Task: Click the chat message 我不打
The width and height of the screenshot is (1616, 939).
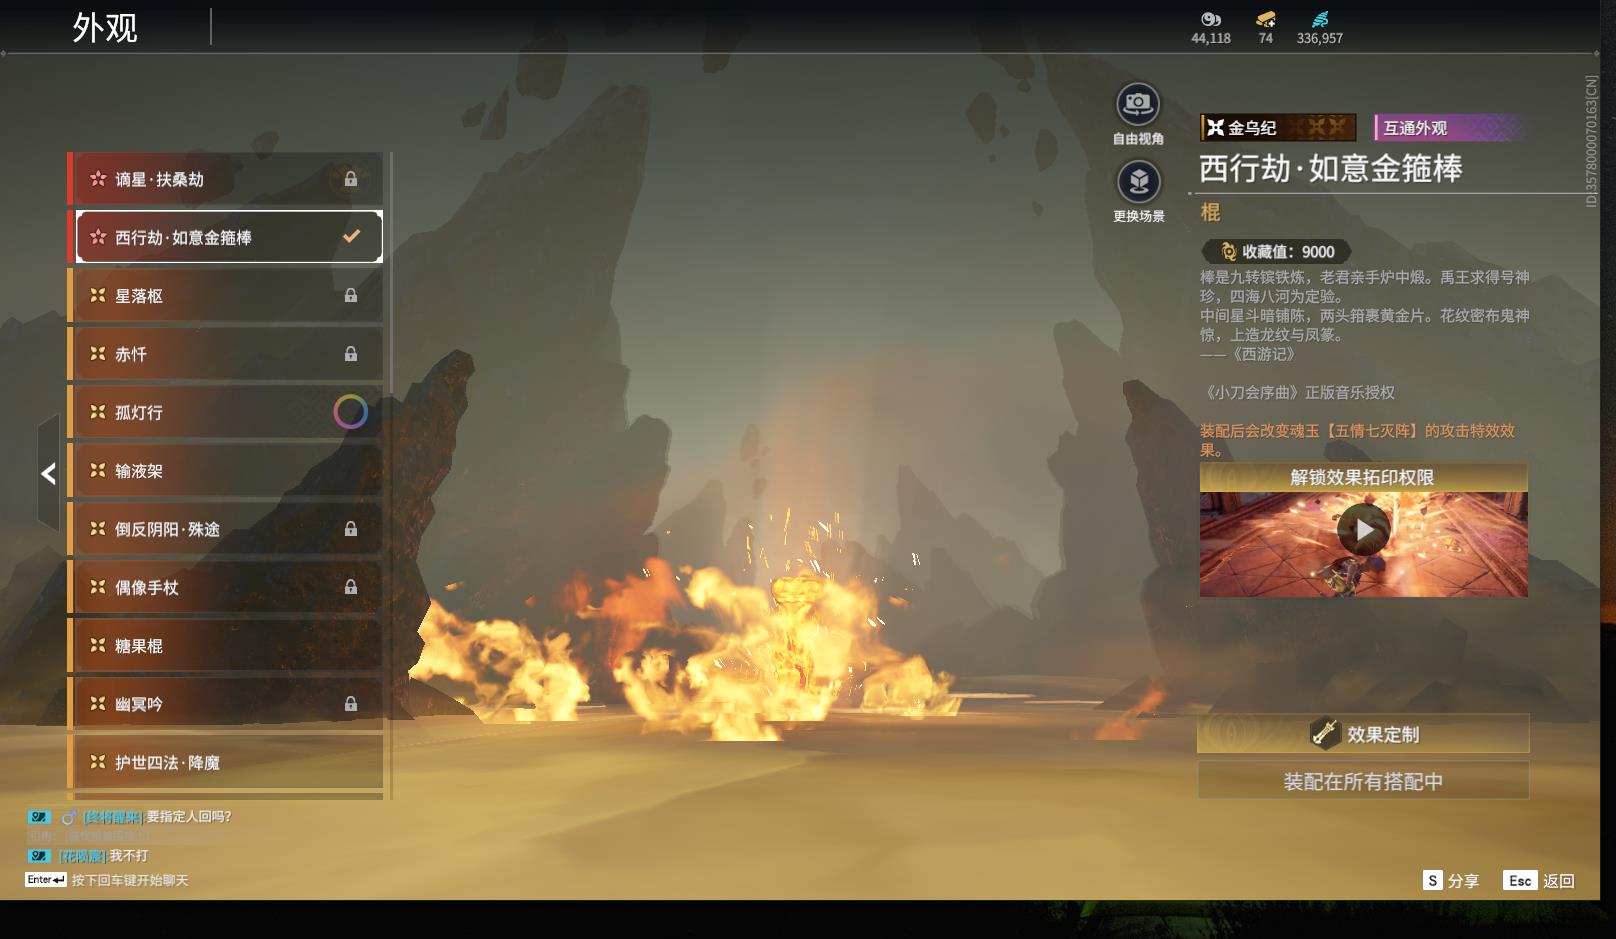Action: [129, 856]
